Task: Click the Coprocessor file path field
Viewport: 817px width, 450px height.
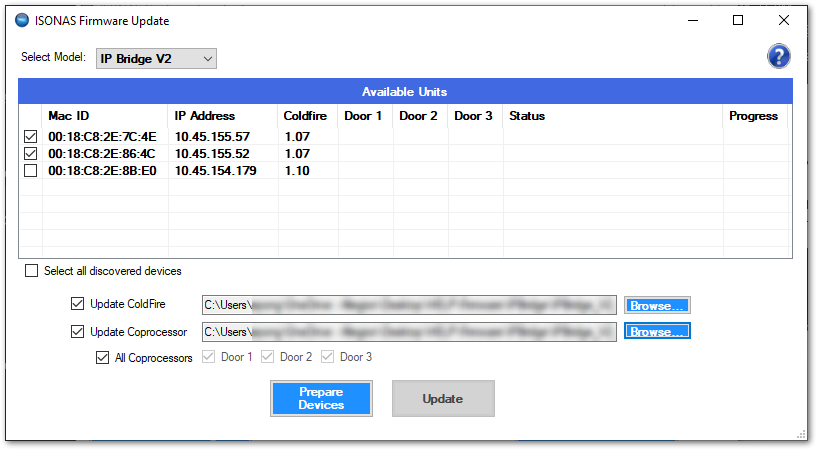Action: (409, 332)
